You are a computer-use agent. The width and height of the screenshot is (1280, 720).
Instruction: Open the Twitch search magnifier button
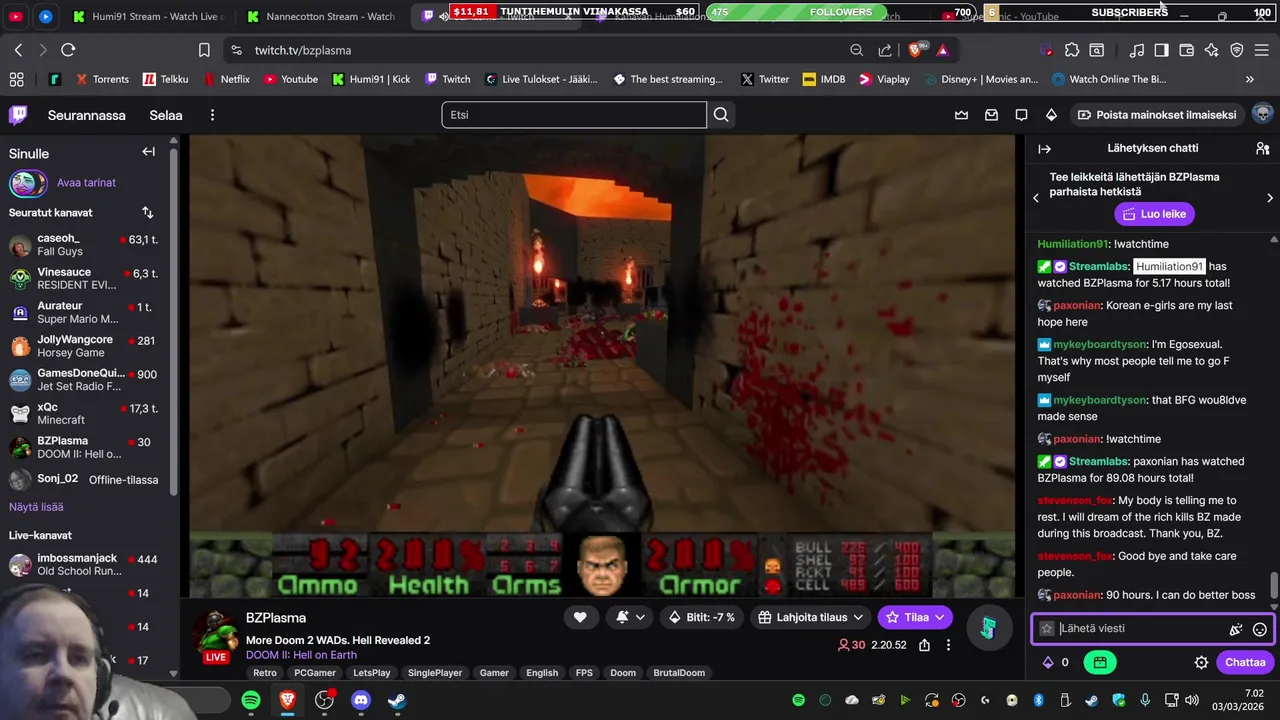(x=721, y=115)
